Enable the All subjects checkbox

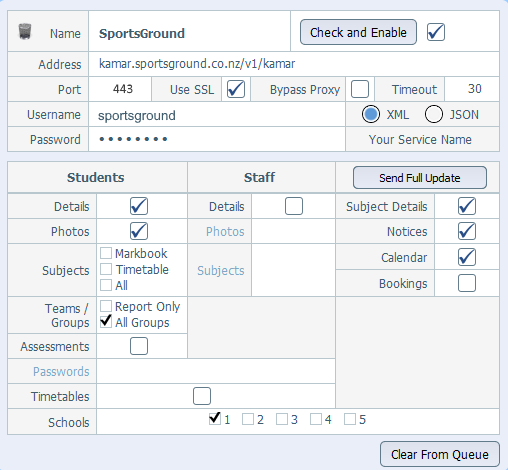point(106,285)
